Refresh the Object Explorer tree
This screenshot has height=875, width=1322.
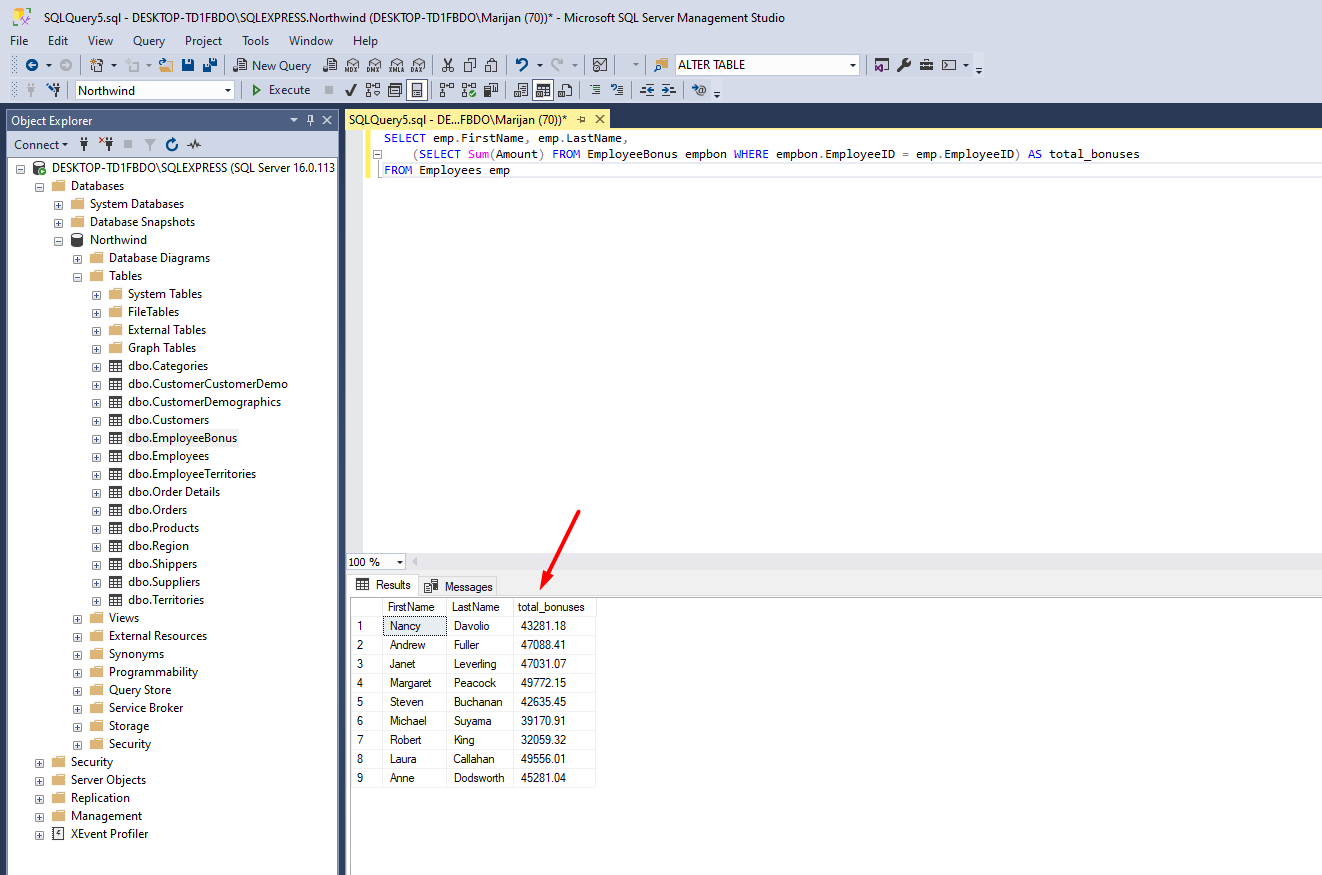(x=172, y=144)
